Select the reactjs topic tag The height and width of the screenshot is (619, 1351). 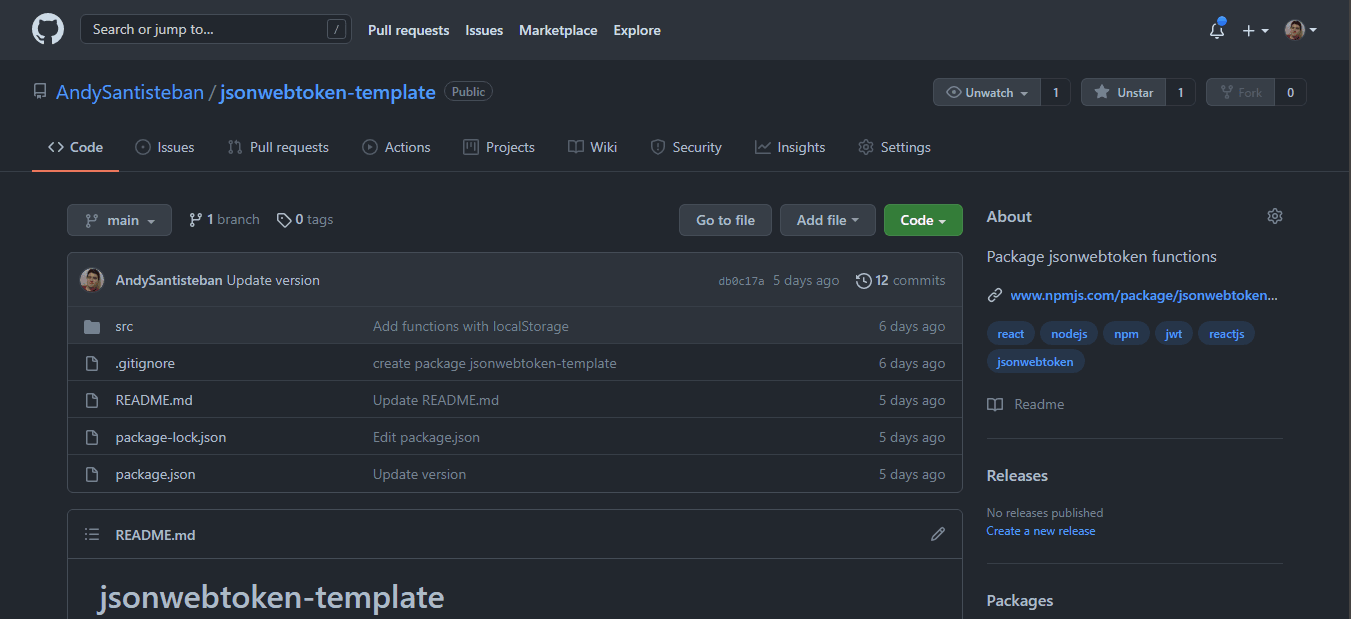coord(1226,334)
